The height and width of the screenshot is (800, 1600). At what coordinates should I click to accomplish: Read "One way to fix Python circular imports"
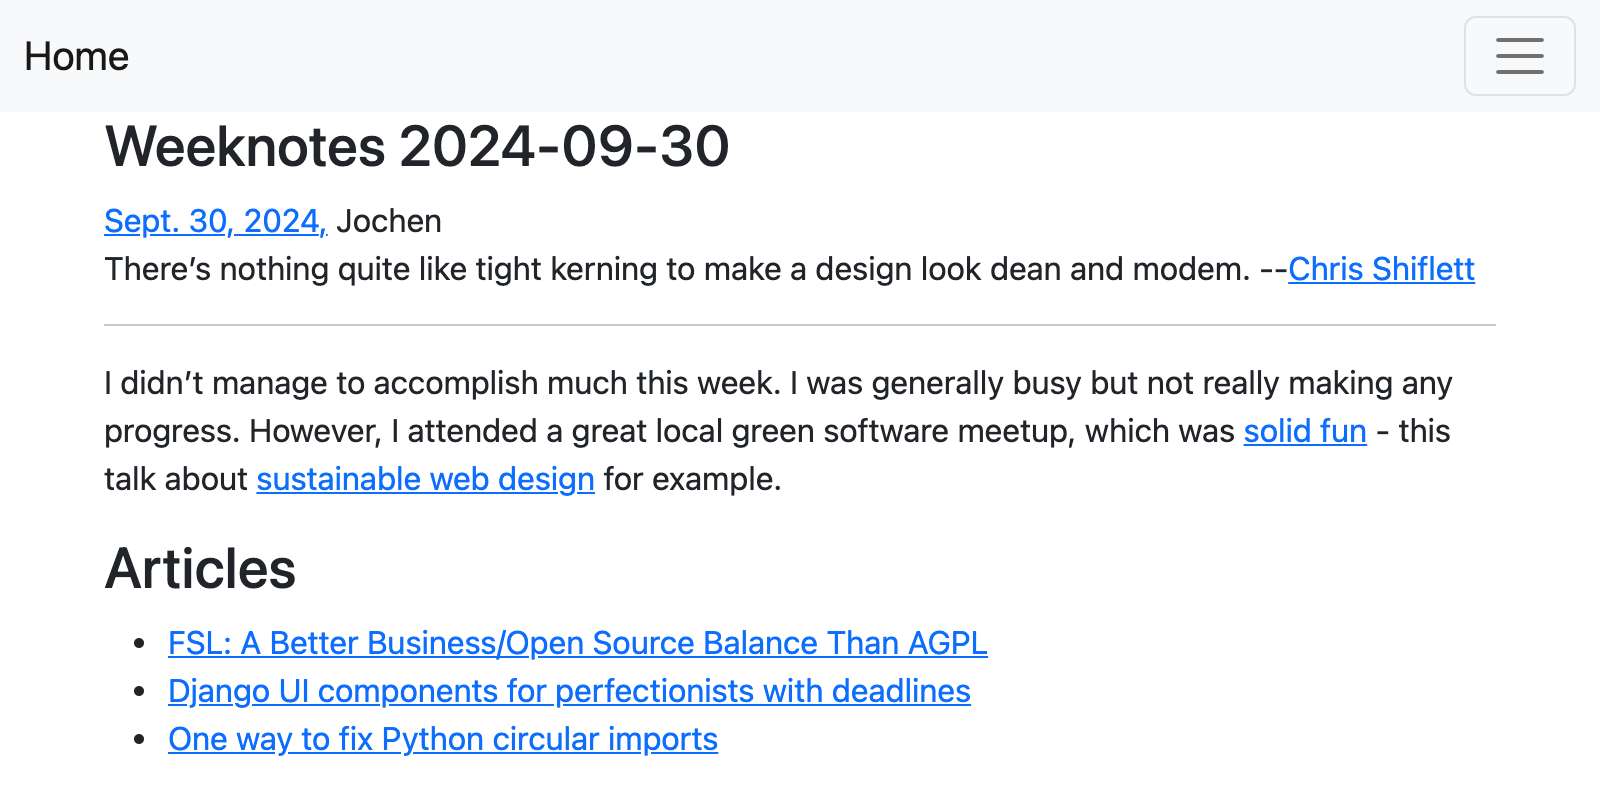point(442,739)
